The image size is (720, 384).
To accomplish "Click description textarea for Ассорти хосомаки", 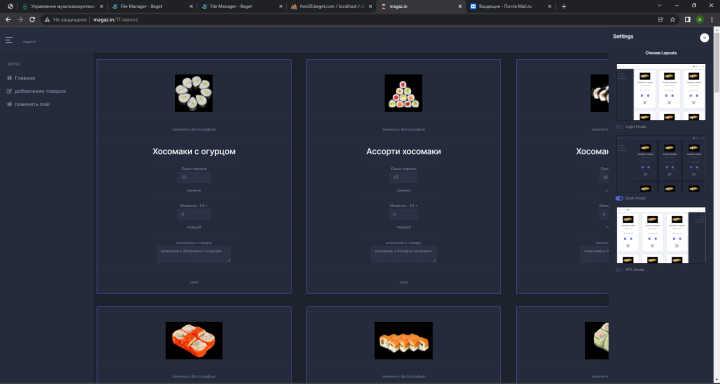I will 404,254.
